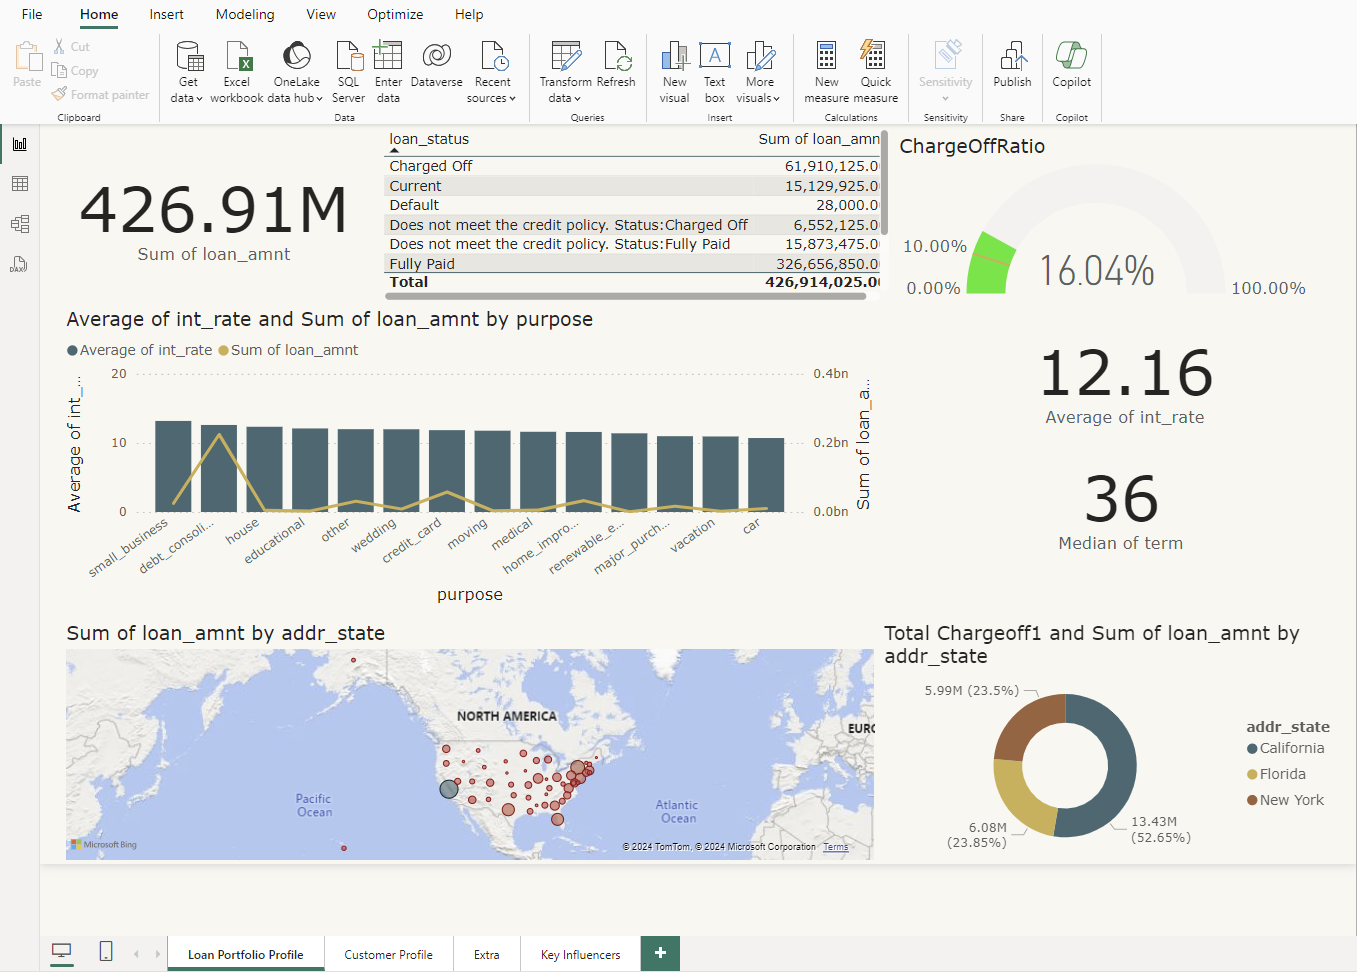
Task: Open the File menu
Action: tap(32, 14)
